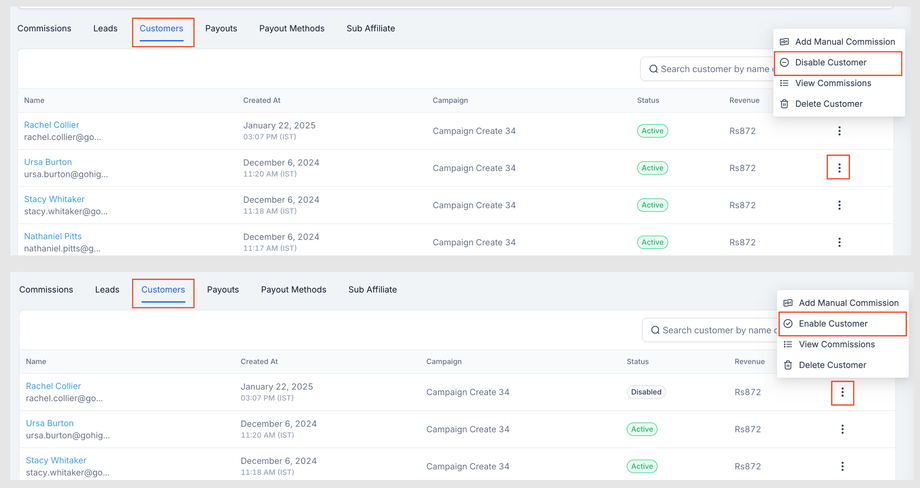Open three-dot menu for the disabled Rachel Collier row
This screenshot has height=488, width=920.
click(842, 392)
